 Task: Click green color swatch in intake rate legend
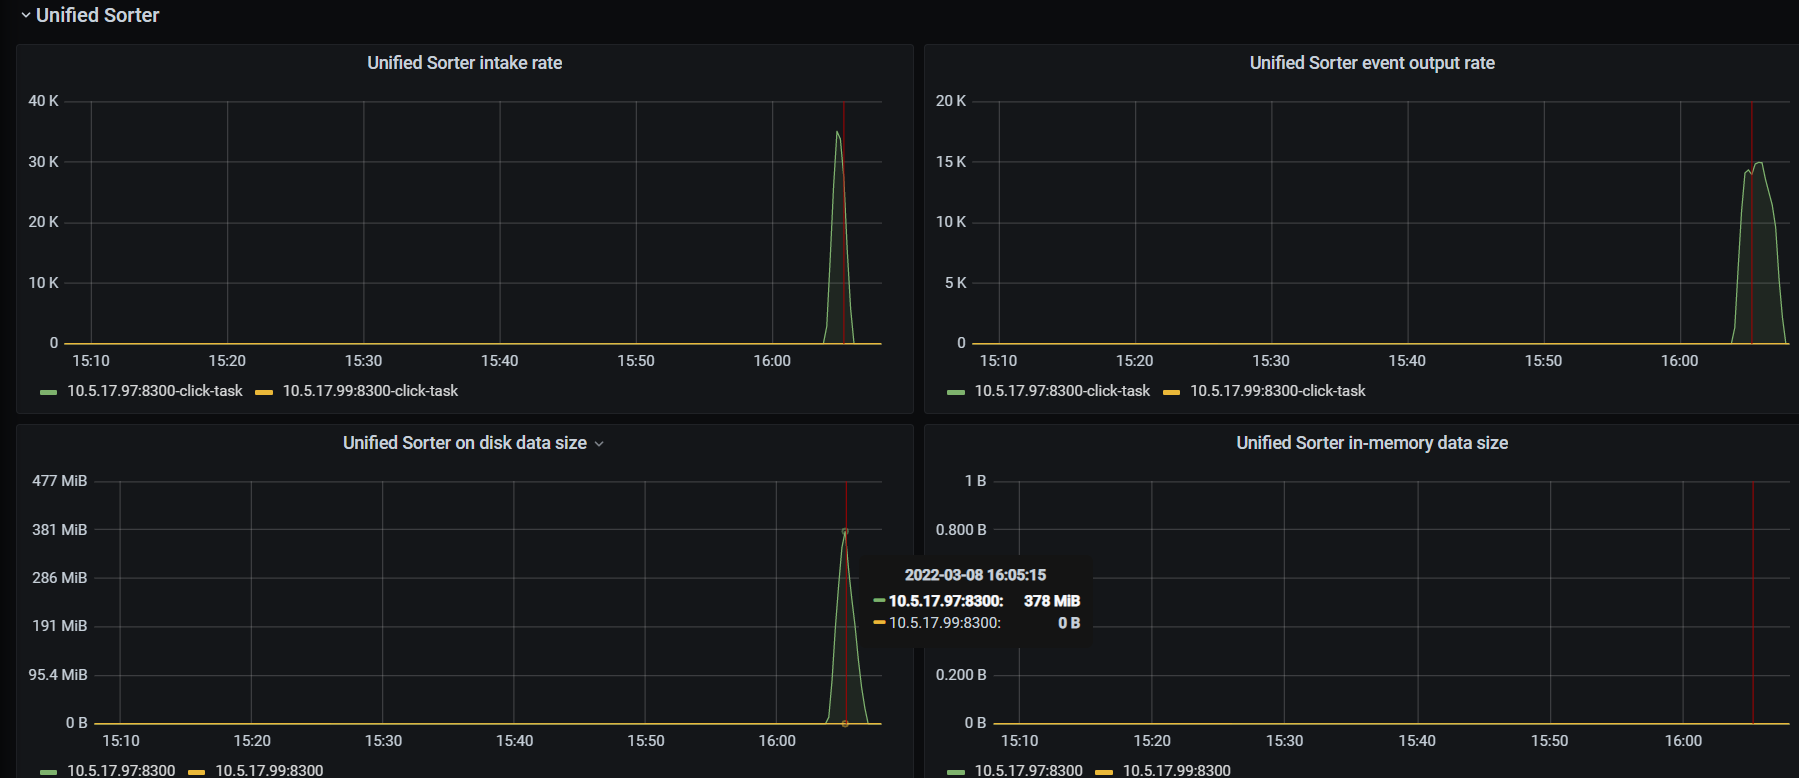(48, 392)
